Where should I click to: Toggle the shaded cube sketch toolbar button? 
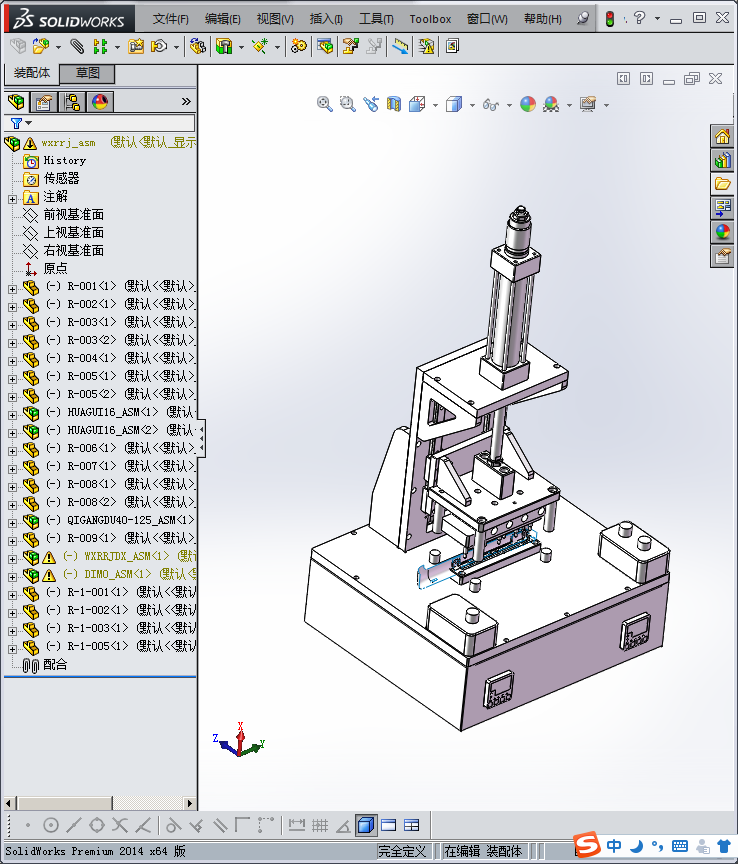coord(366,825)
